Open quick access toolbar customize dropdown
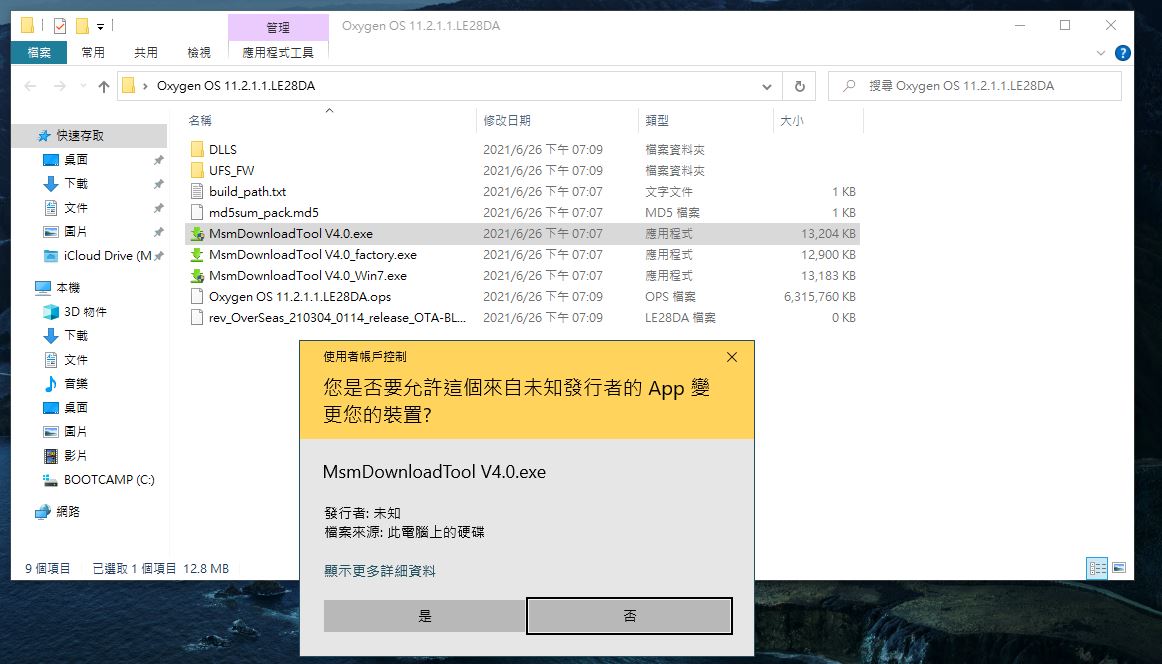Screen dimensions: 1162x664 (x=100, y=27)
